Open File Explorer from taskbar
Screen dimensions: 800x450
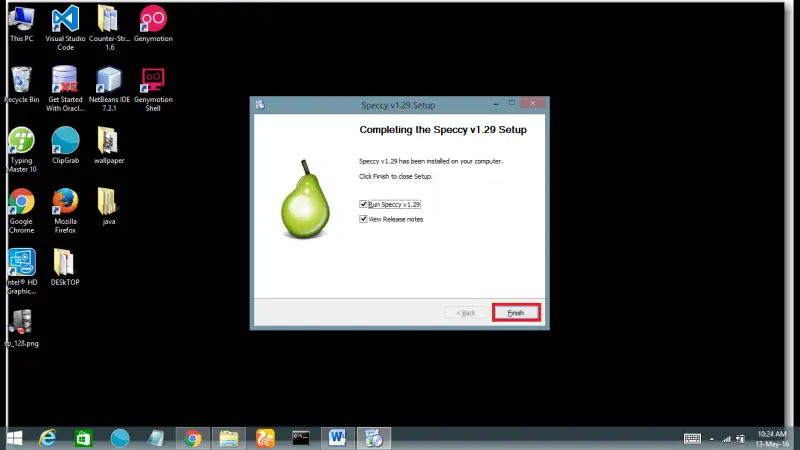click(x=229, y=438)
